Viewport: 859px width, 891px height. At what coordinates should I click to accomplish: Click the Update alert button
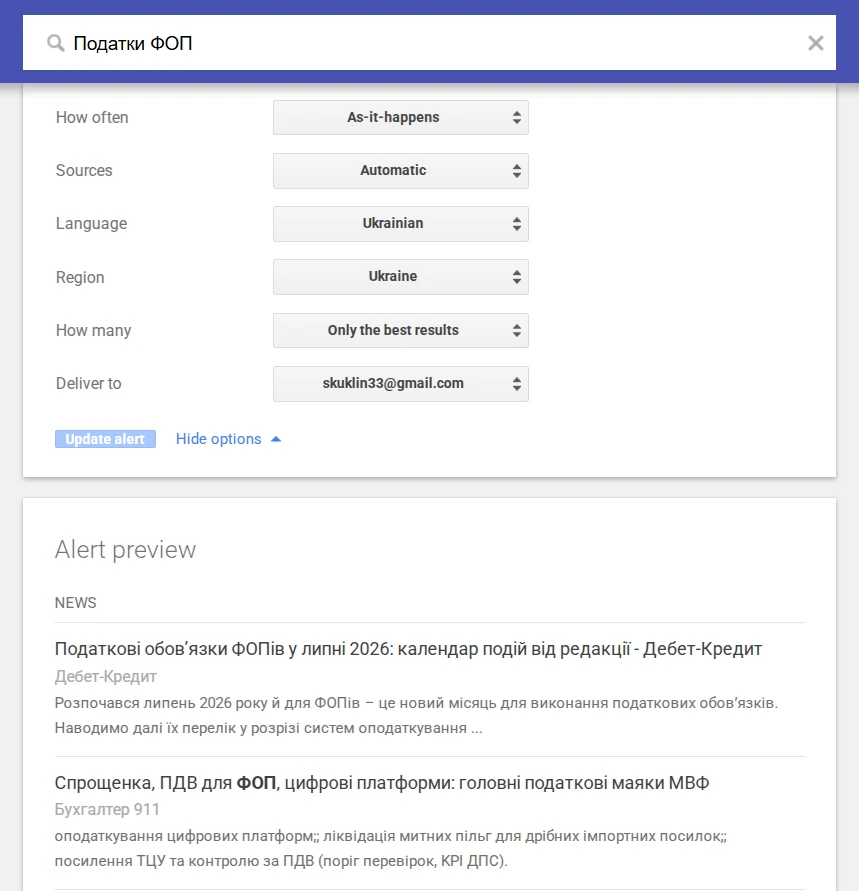pyautogui.click(x=105, y=439)
